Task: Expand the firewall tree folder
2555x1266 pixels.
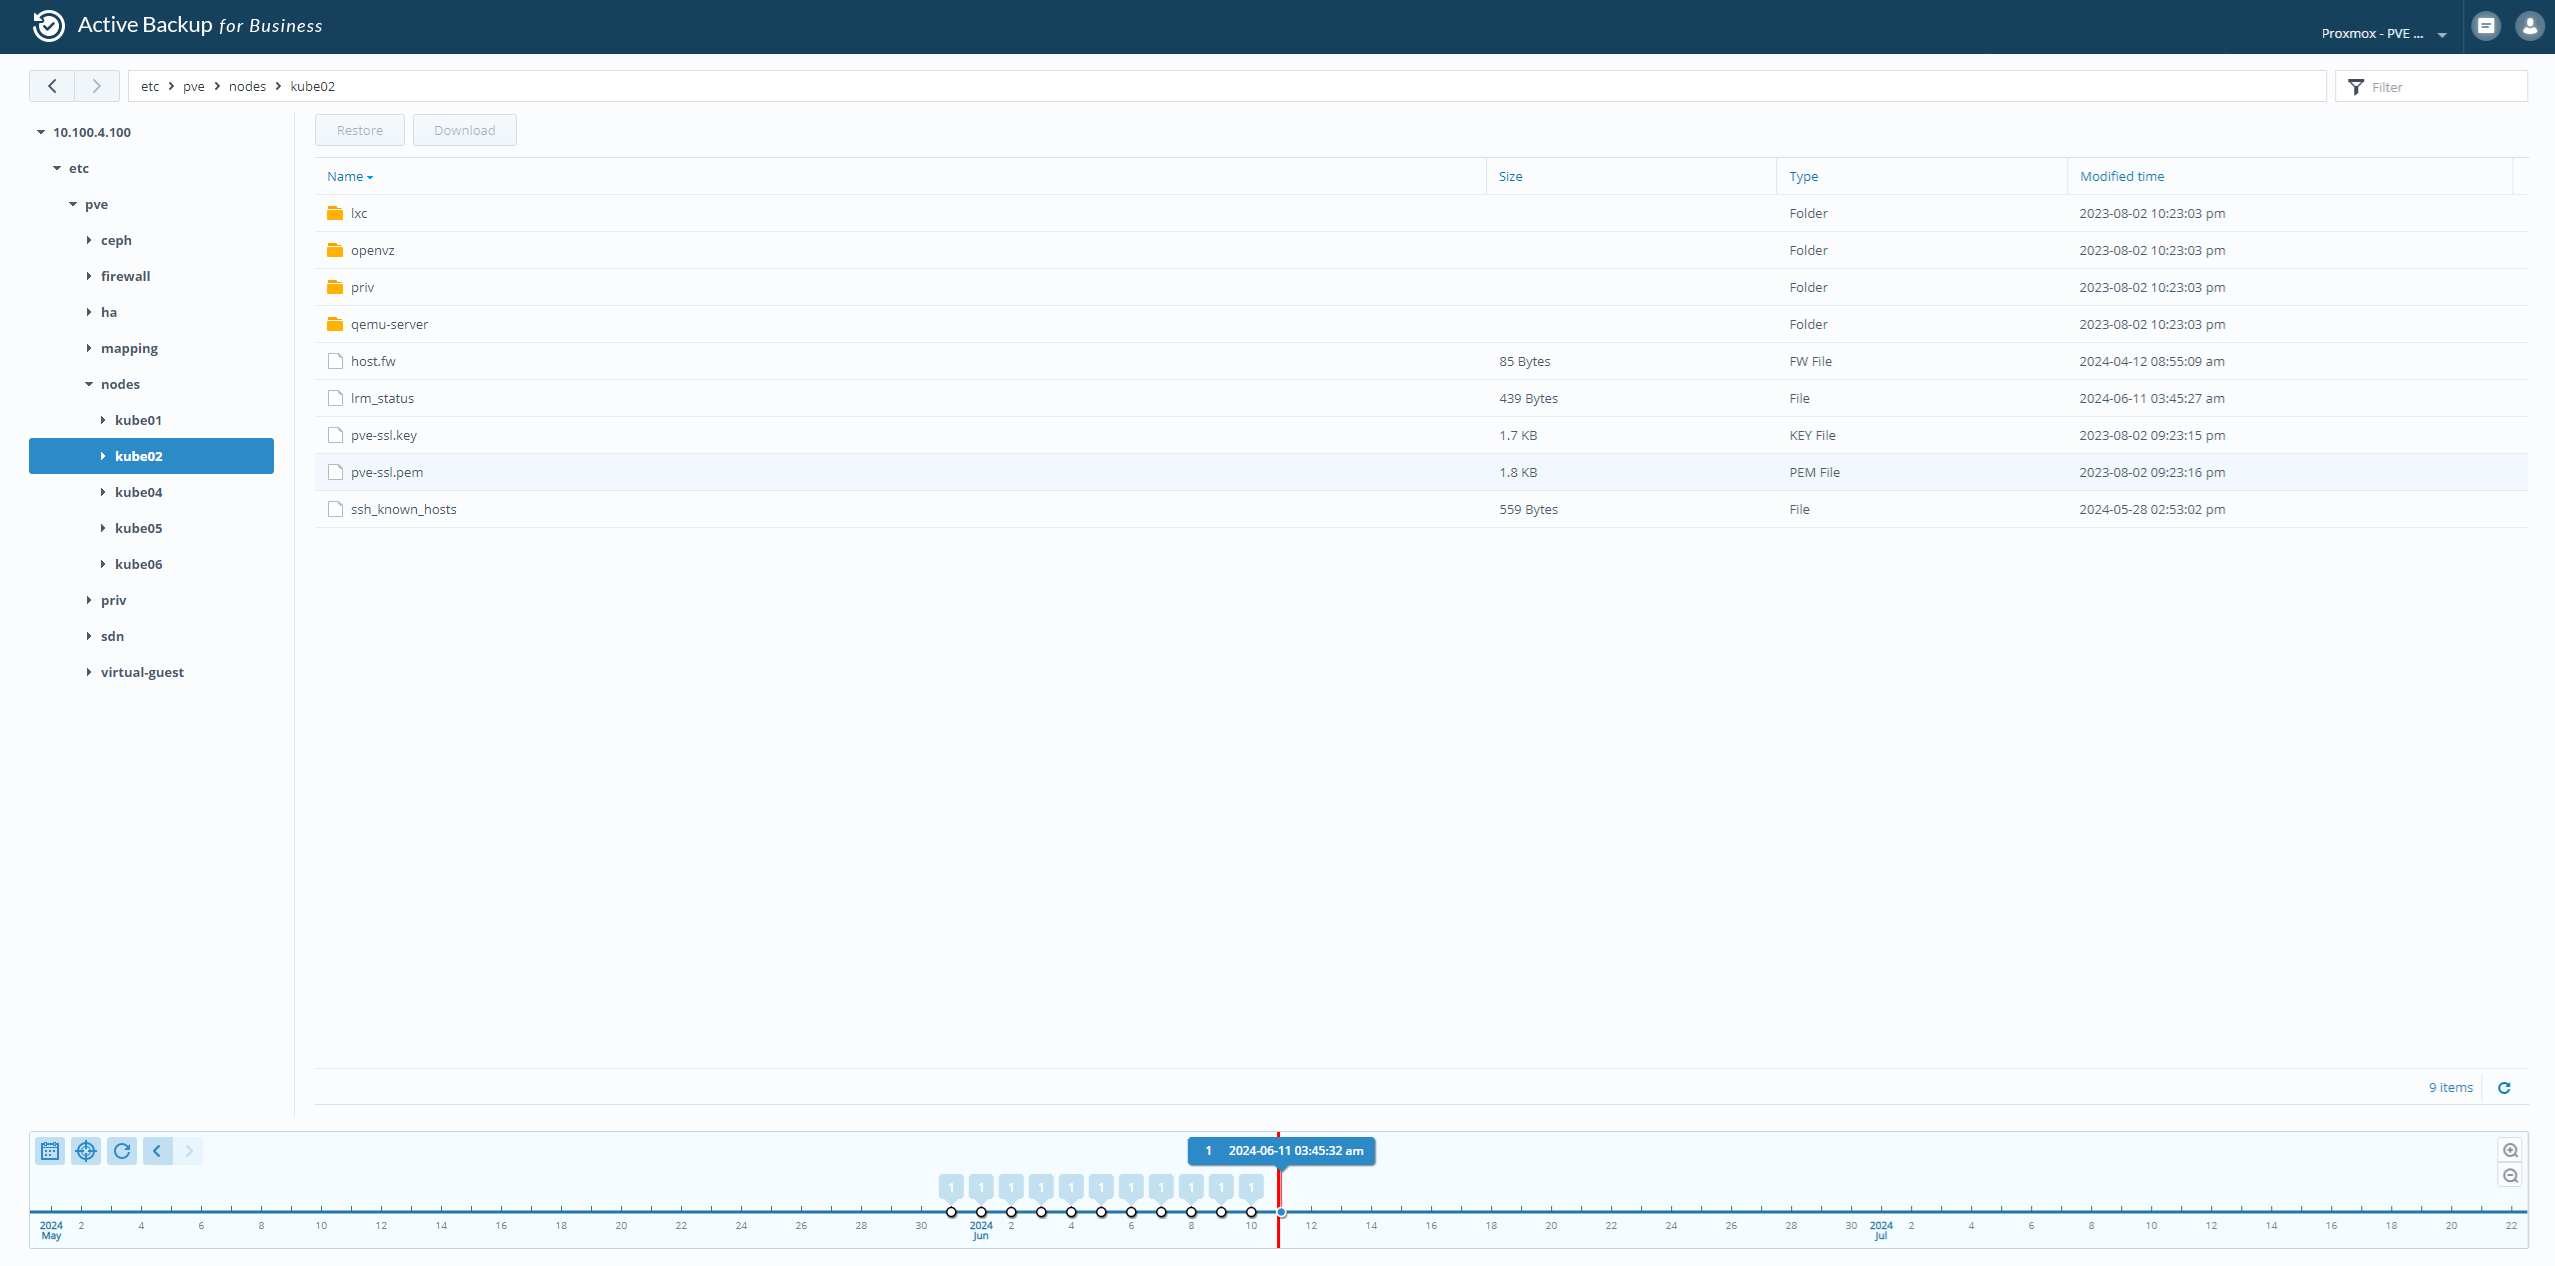Action: click(x=89, y=276)
